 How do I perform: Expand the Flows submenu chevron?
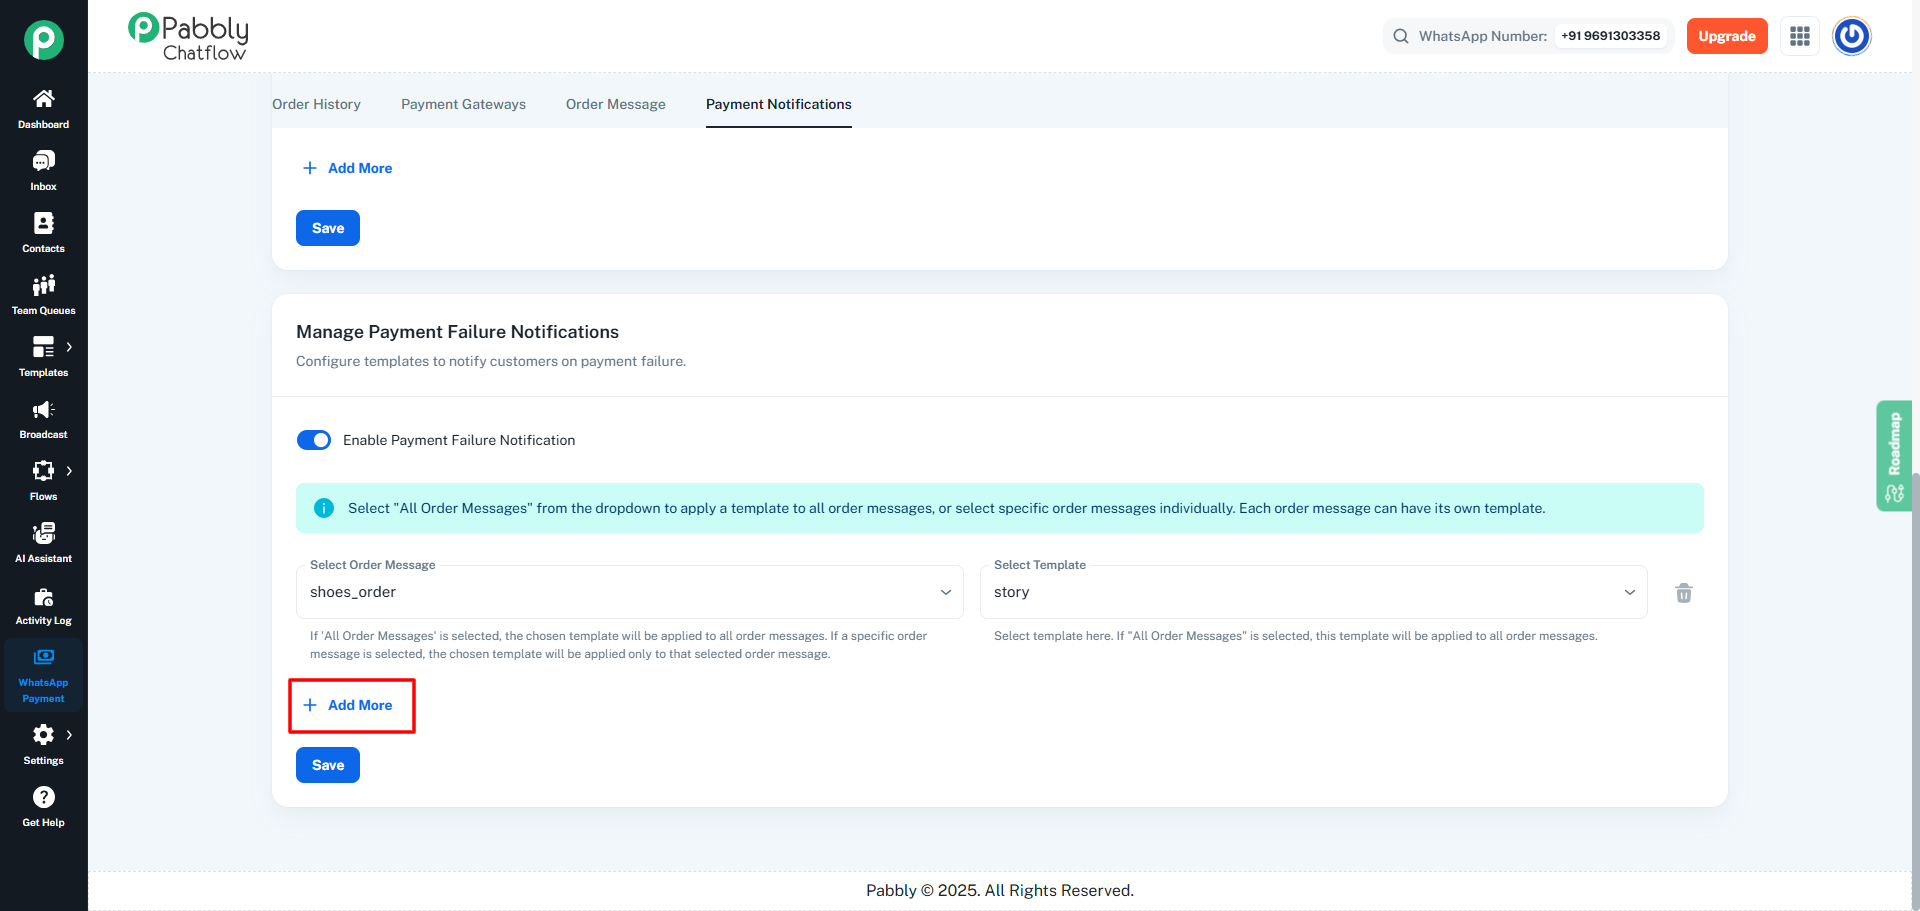click(69, 471)
